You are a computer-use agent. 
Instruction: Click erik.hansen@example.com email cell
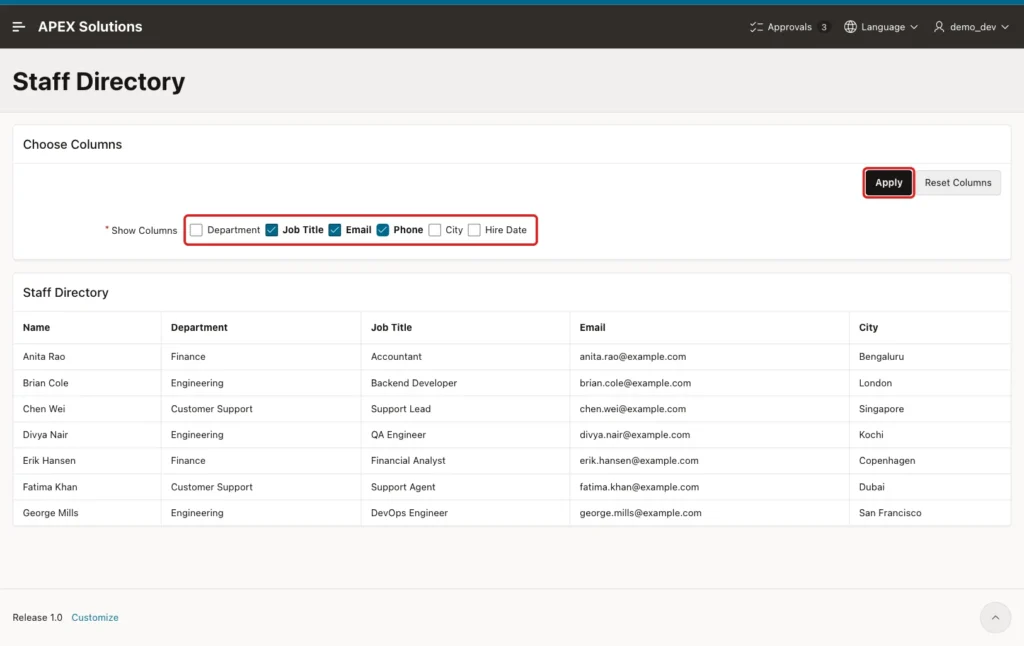(709, 460)
